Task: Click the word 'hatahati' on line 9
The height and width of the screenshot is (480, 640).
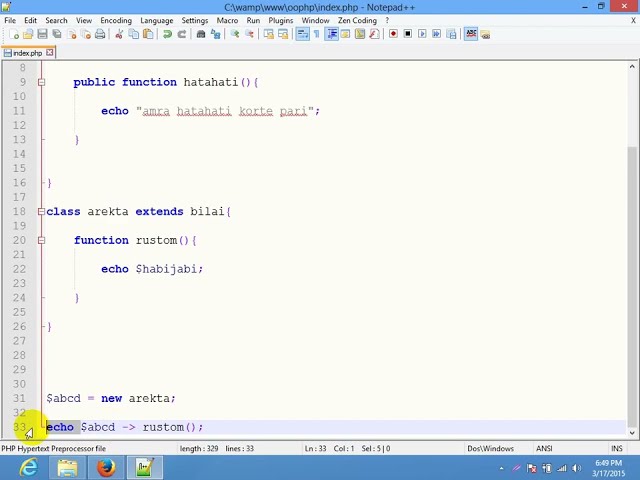Action: 211,82
